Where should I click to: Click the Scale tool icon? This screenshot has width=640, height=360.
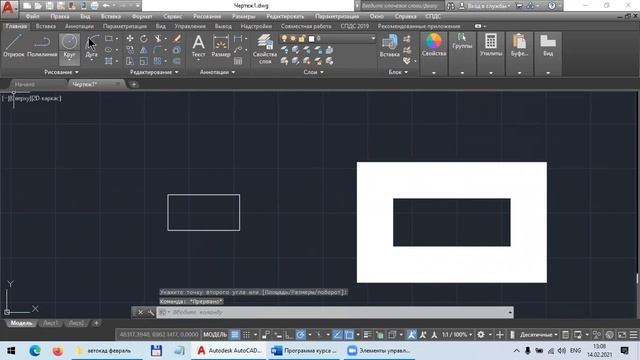[144, 61]
